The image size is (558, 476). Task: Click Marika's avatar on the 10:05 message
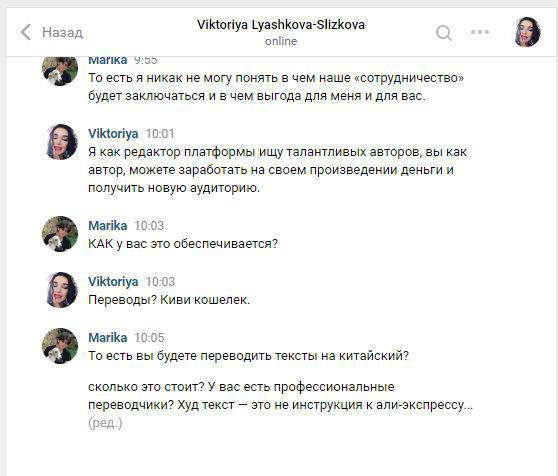pos(60,345)
